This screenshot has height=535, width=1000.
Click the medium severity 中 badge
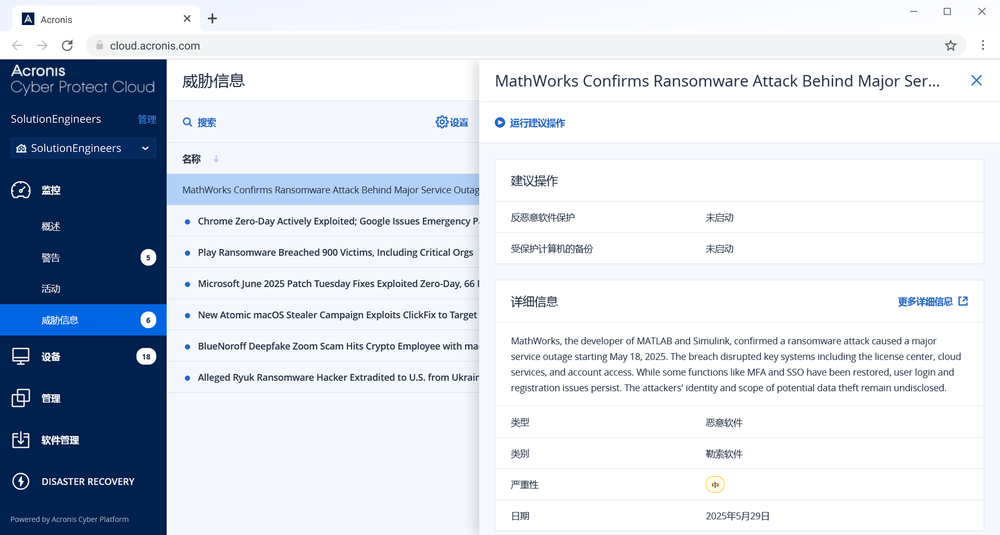pos(715,485)
